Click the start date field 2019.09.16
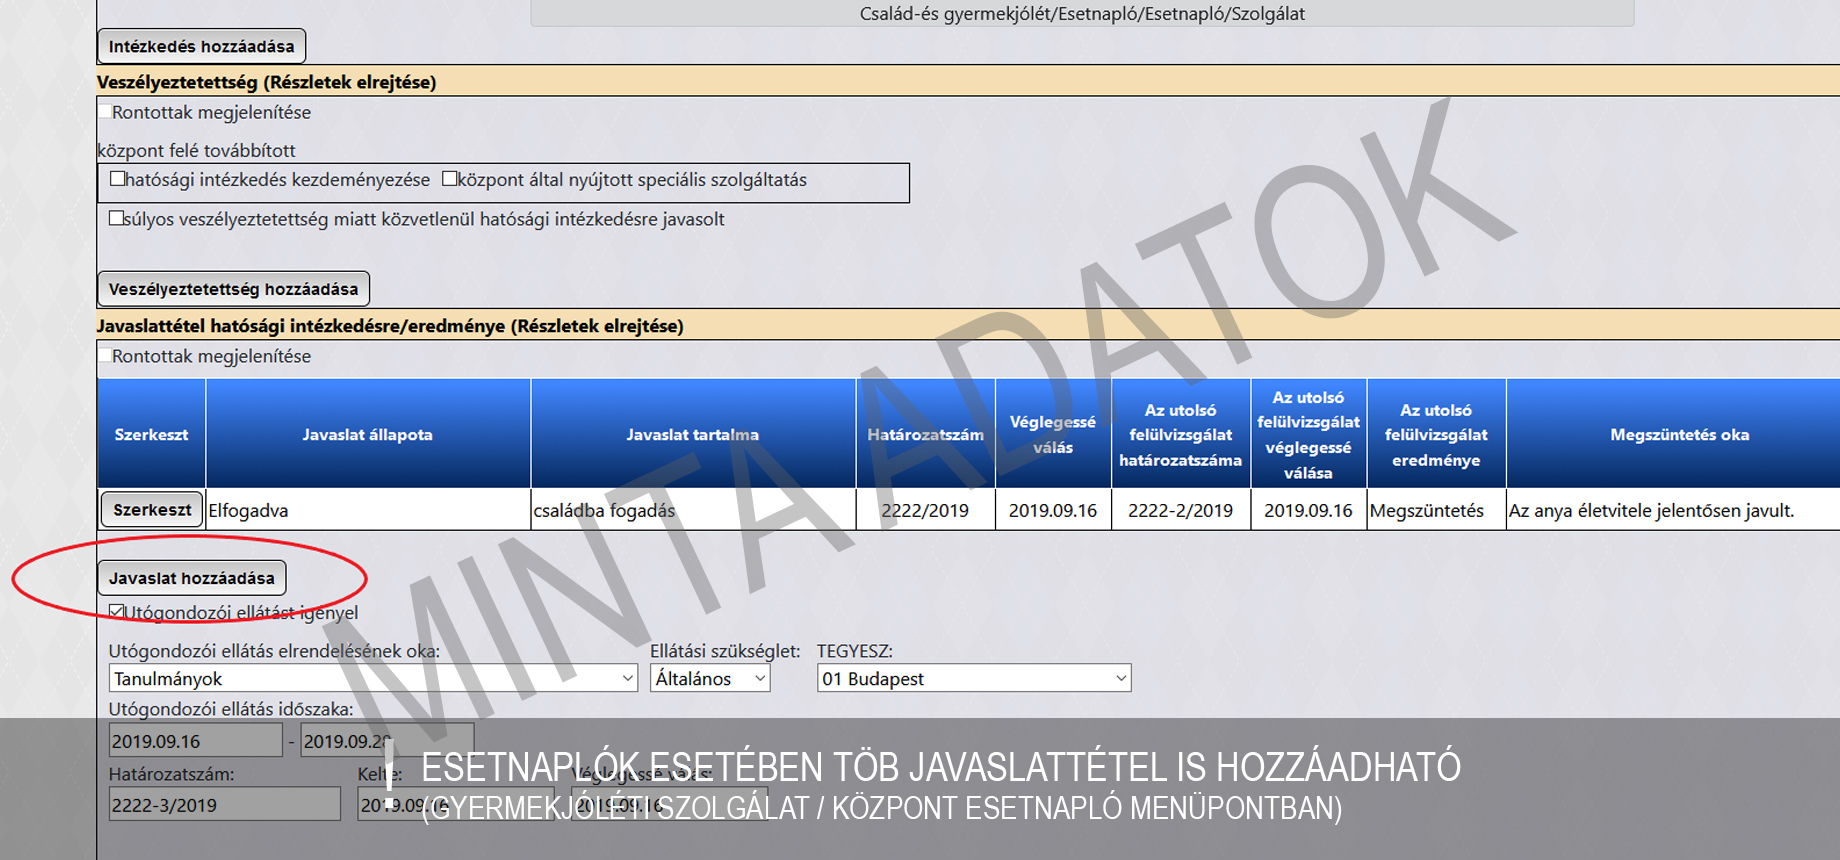The height and width of the screenshot is (860, 1840). coord(196,741)
